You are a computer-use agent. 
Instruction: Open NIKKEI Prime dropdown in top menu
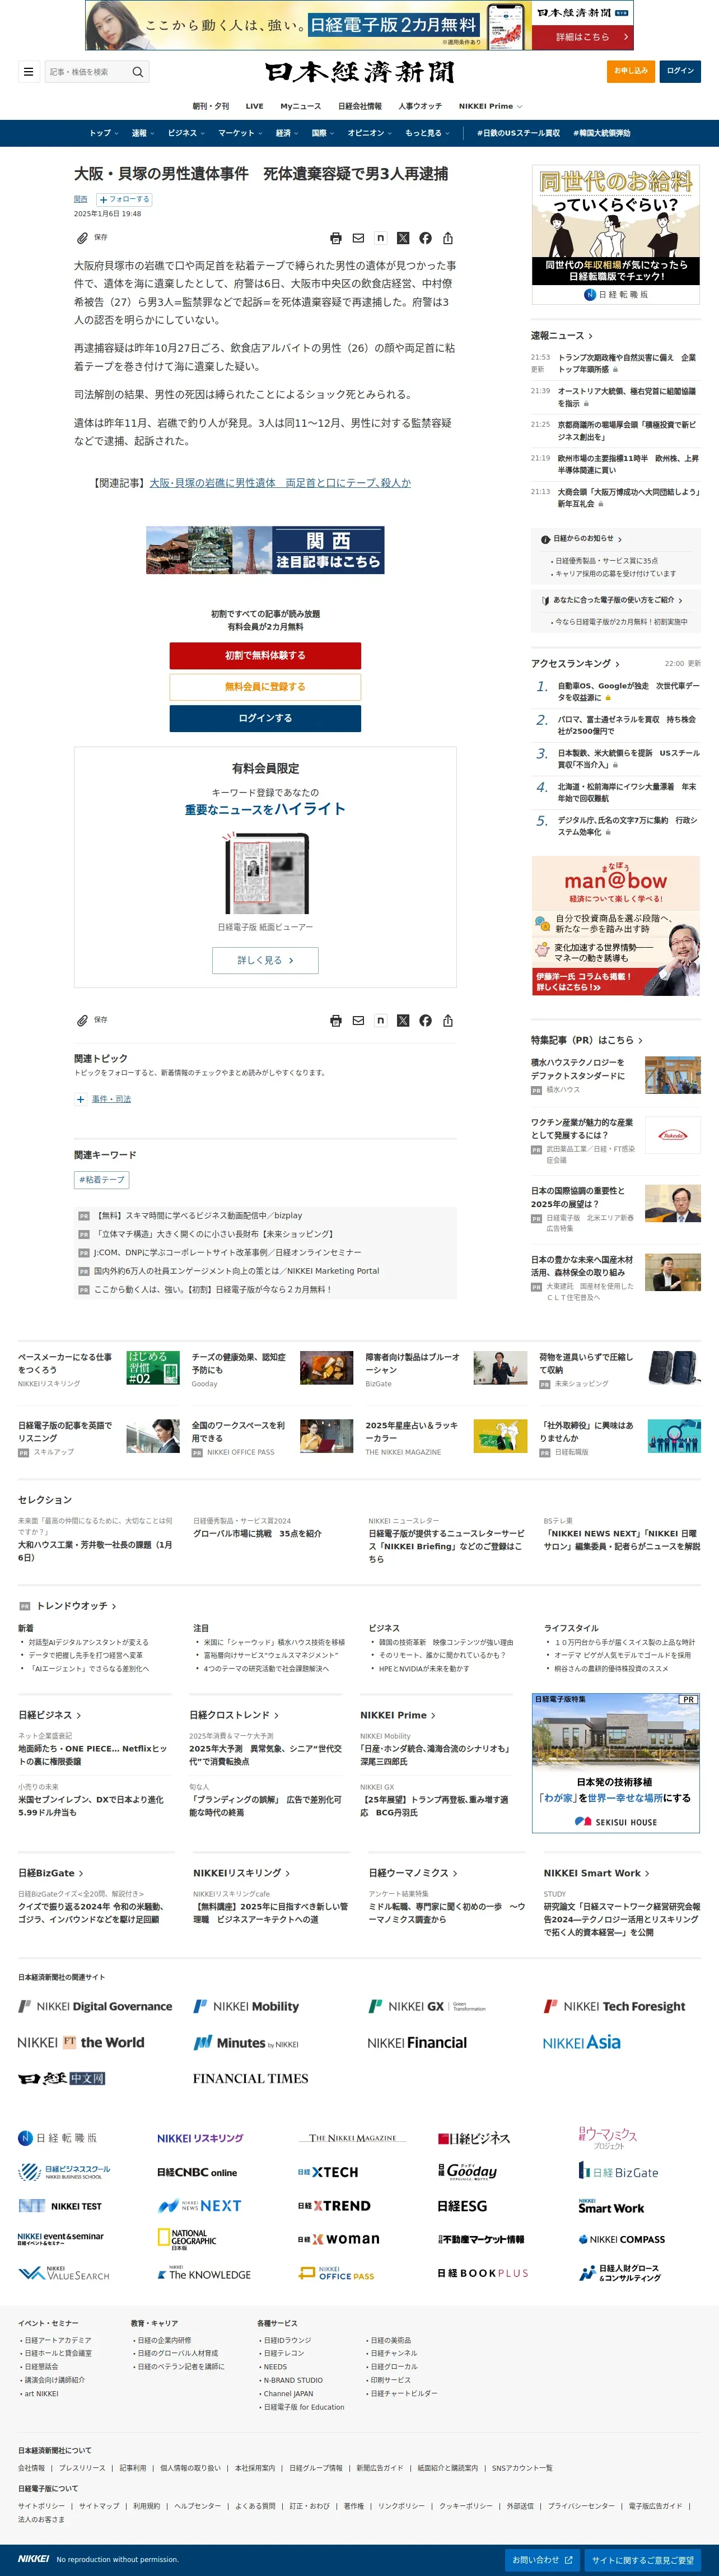490,106
